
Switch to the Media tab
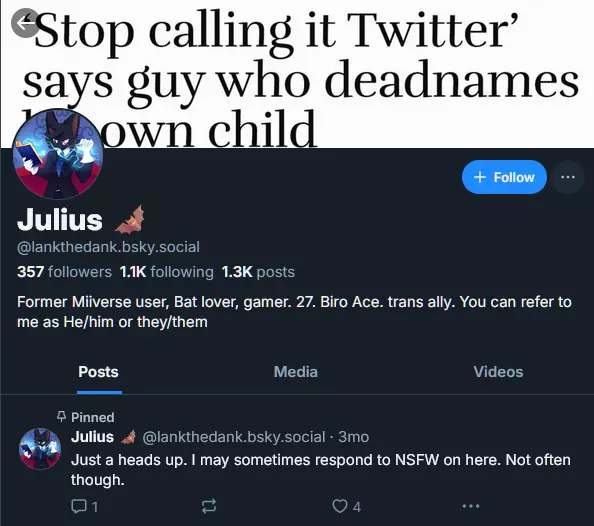point(295,372)
